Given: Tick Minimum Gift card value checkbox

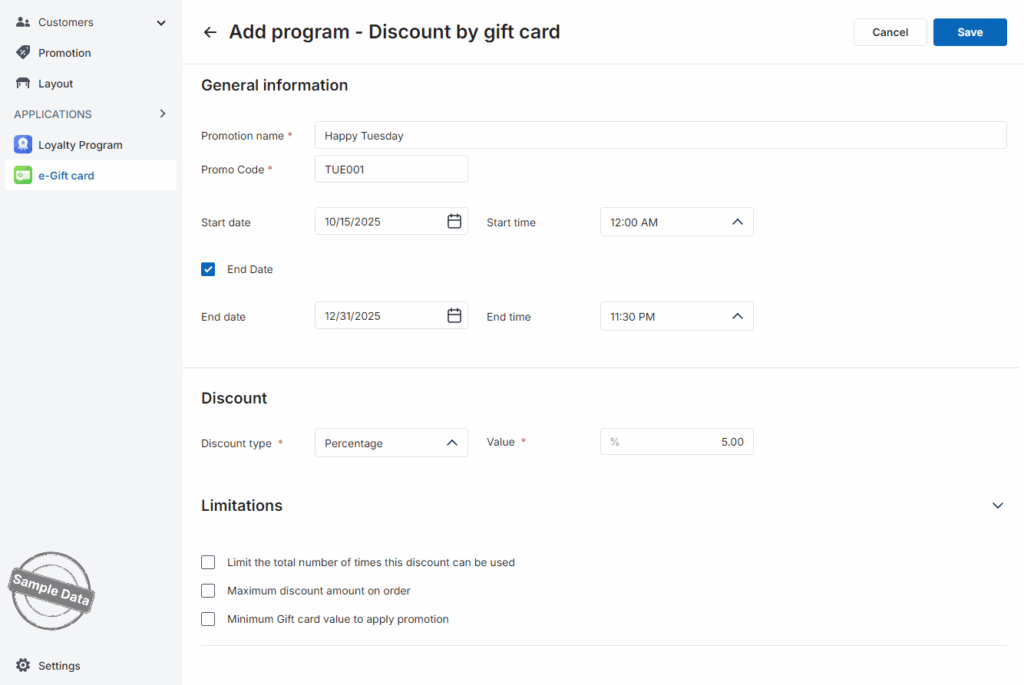Looking at the screenshot, I should tap(208, 619).
